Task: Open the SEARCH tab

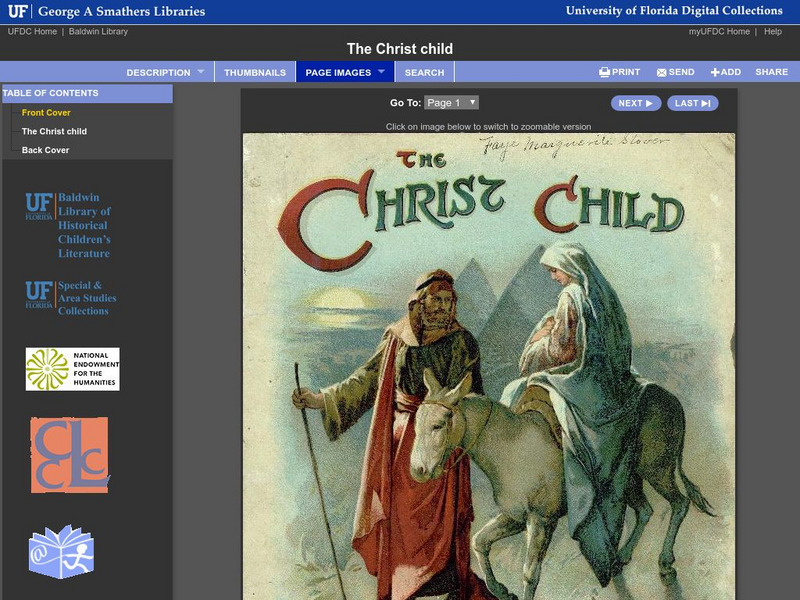Action: point(424,72)
